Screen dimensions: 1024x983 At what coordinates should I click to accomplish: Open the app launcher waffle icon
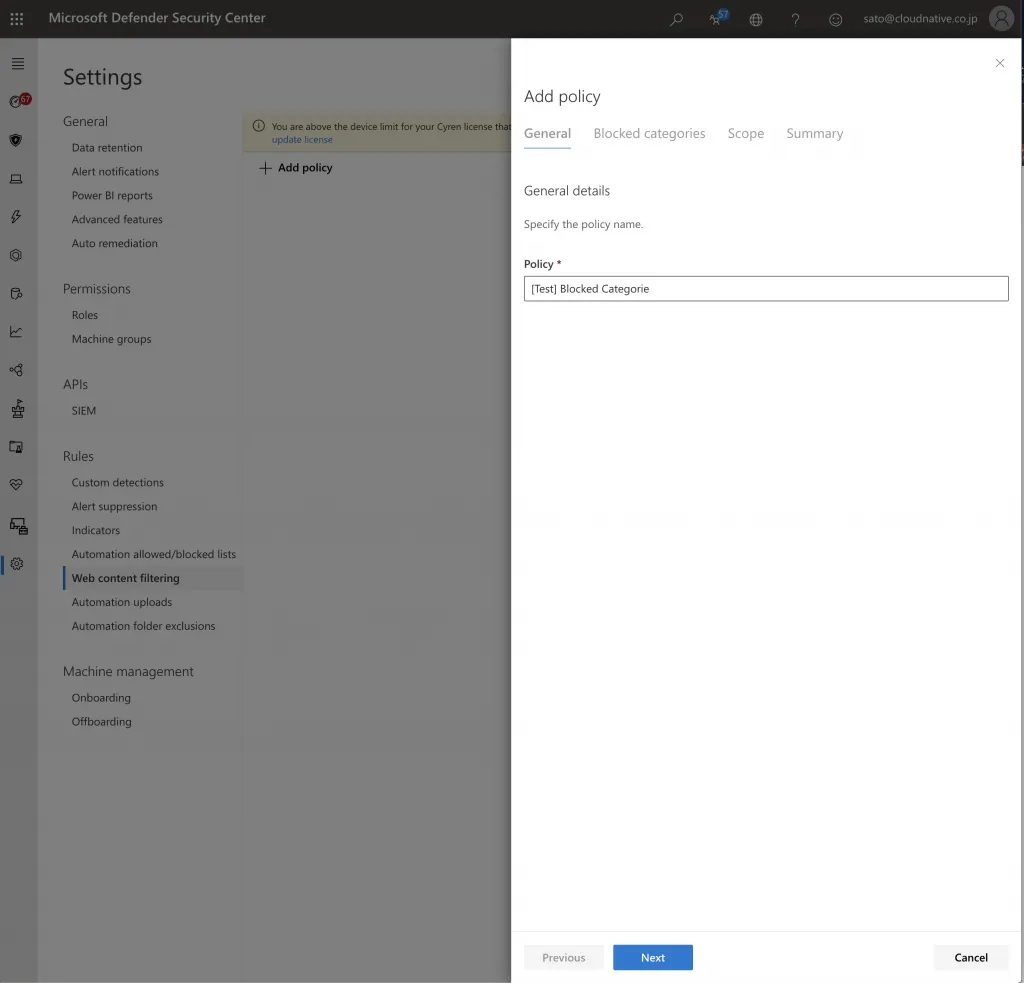17,19
